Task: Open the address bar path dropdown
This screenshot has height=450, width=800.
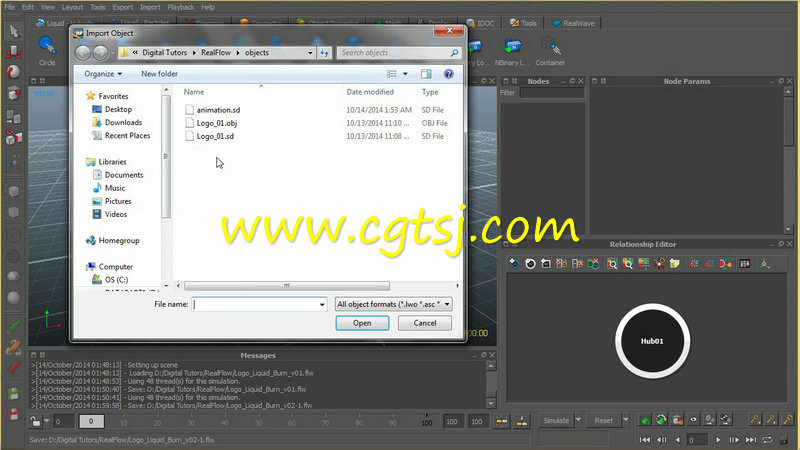Action: [x=310, y=53]
